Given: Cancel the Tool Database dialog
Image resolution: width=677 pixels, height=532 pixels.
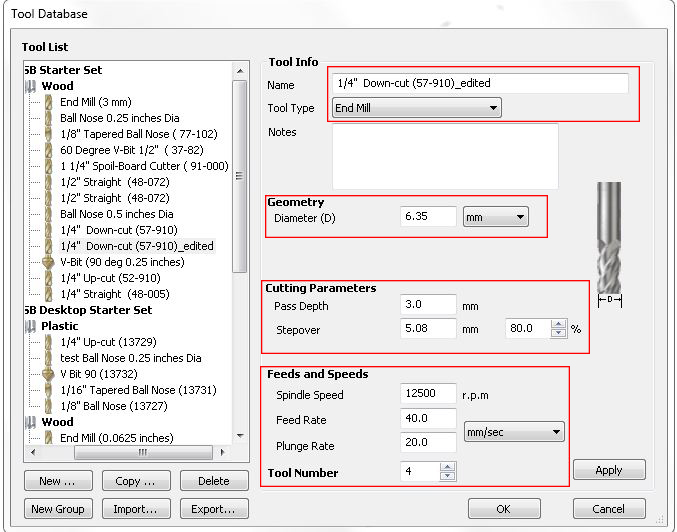Looking at the screenshot, I should [609, 509].
